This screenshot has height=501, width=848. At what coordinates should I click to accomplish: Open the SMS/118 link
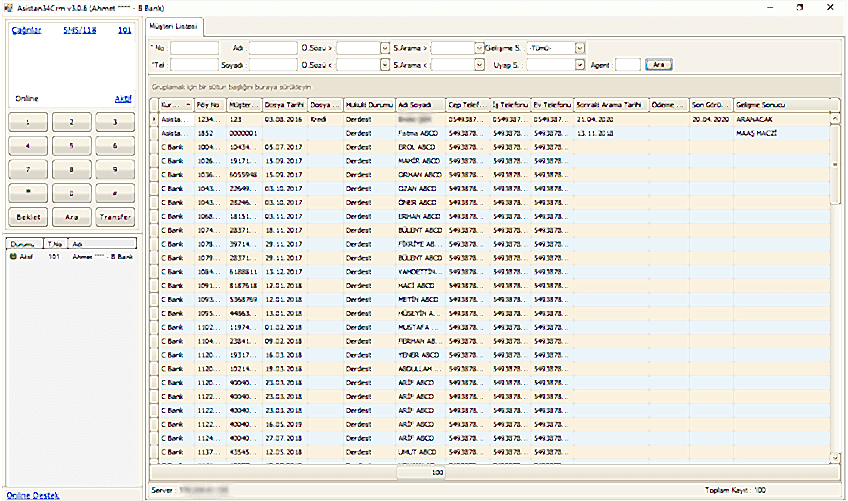click(80, 31)
